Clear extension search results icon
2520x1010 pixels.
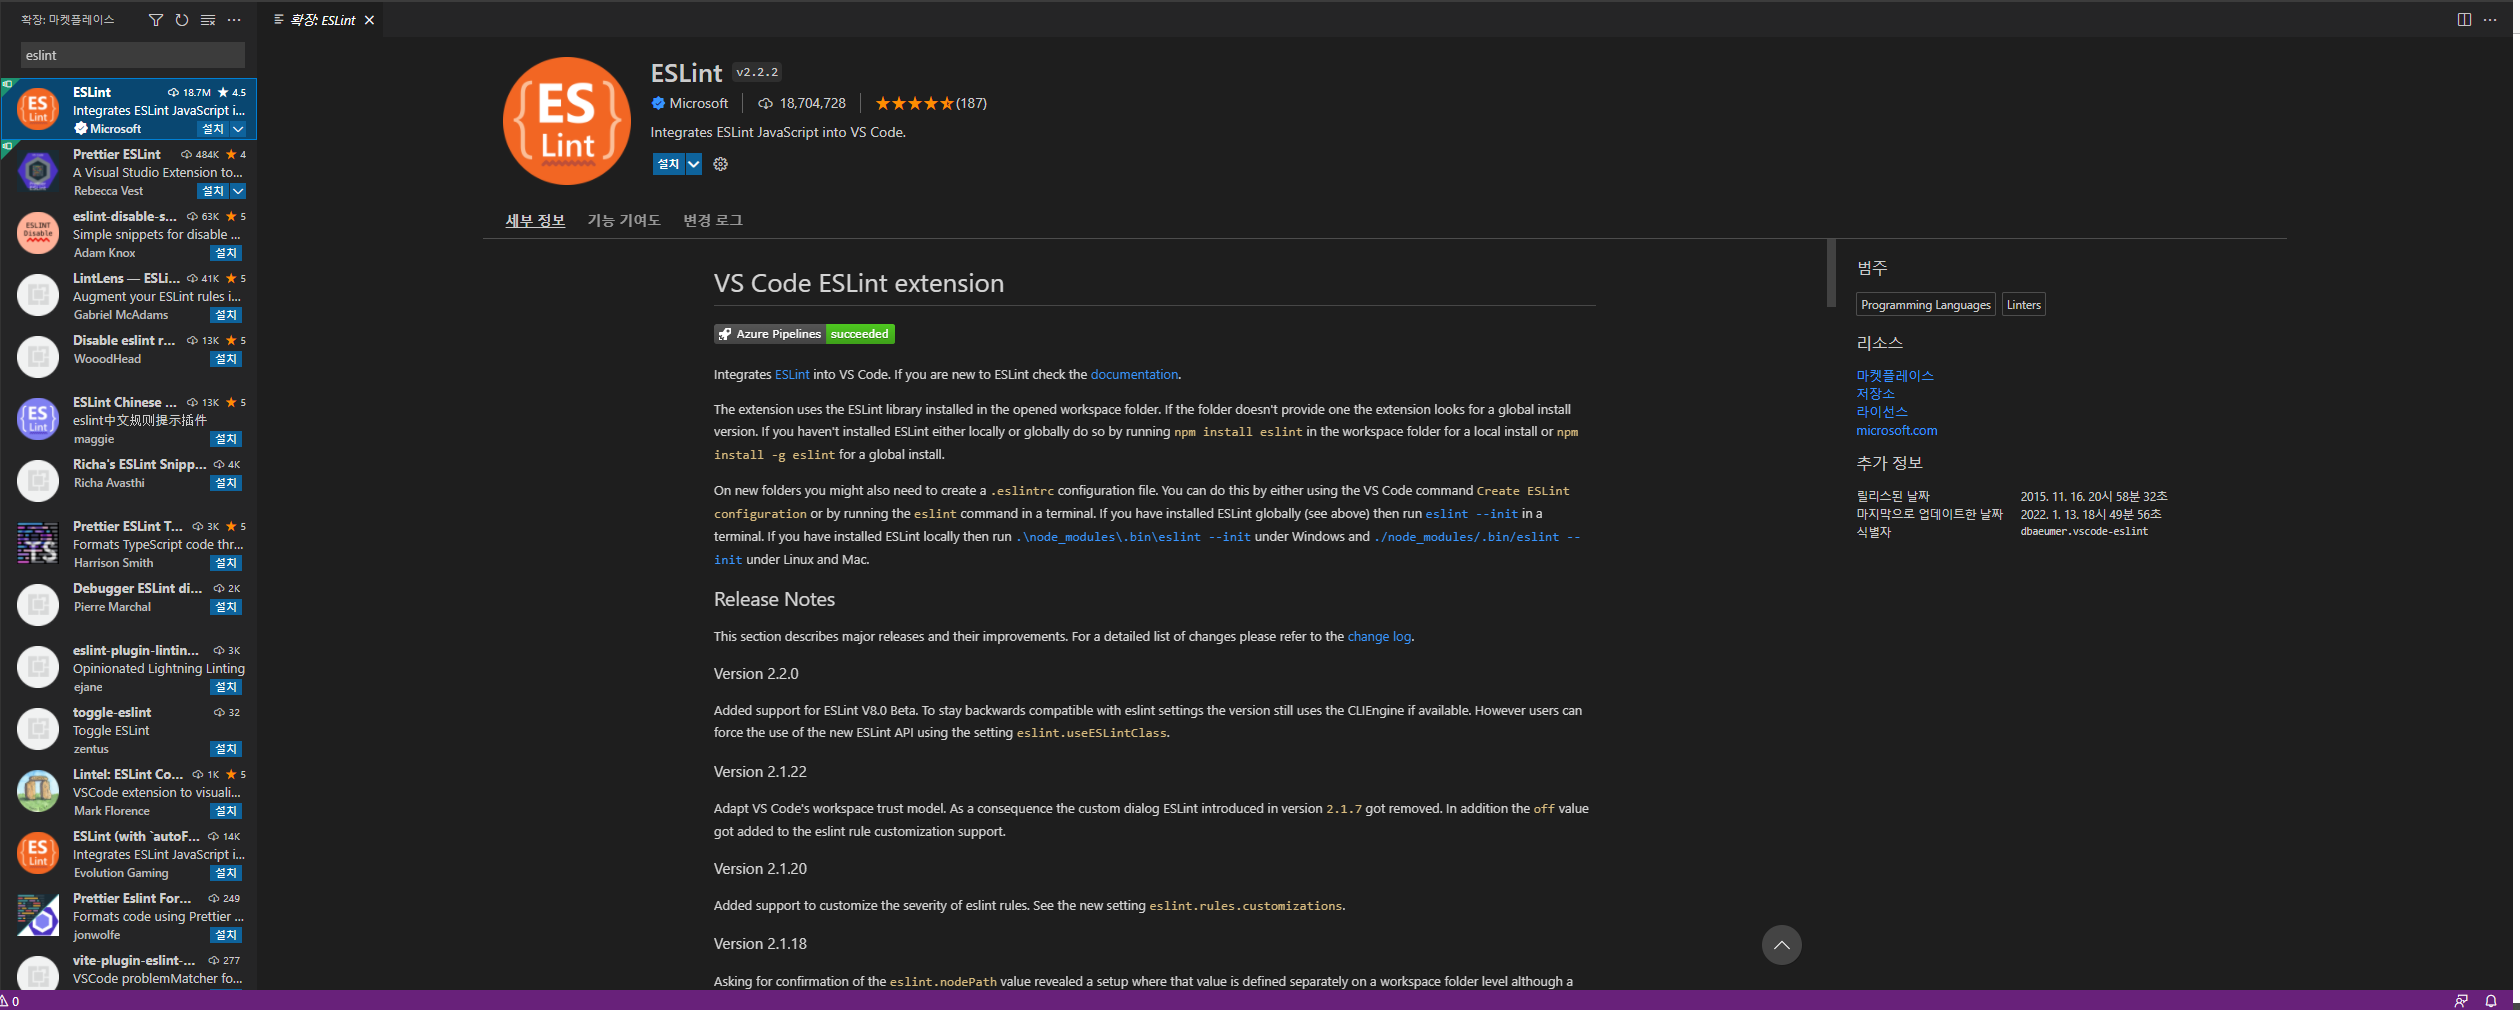pyautogui.click(x=208, y=20)
